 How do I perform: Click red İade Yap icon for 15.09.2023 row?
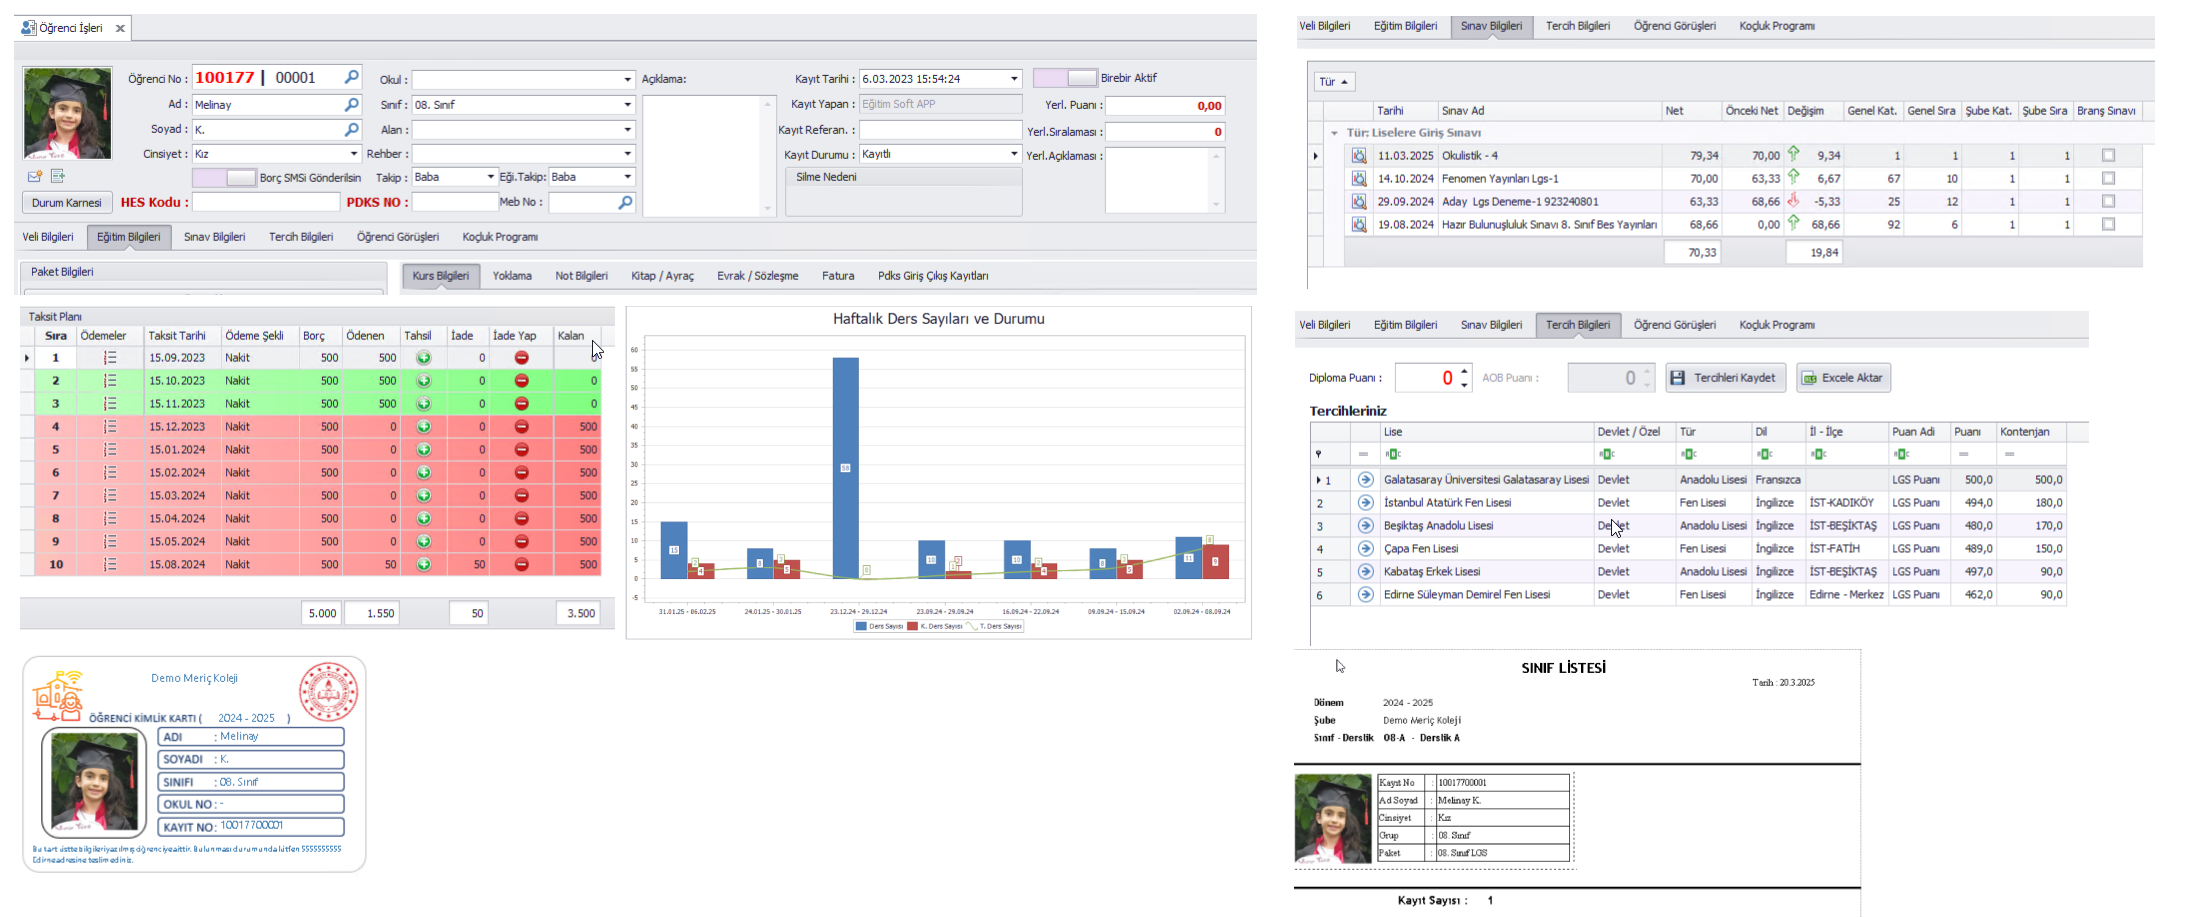(x=521, y=357)
